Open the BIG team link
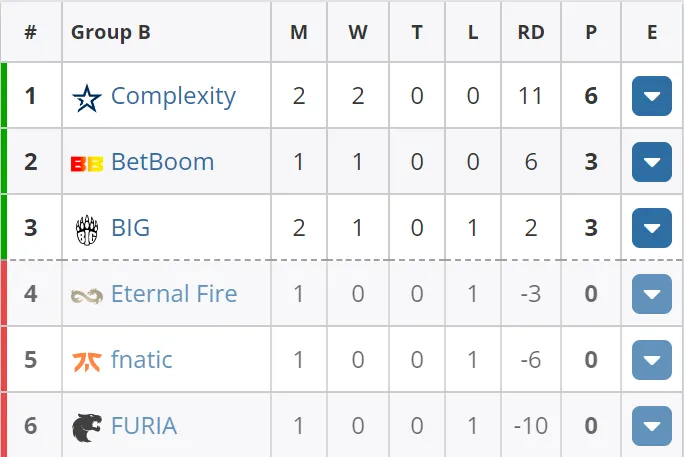Screen dimensions: 684x457 (x=130, y=228)
